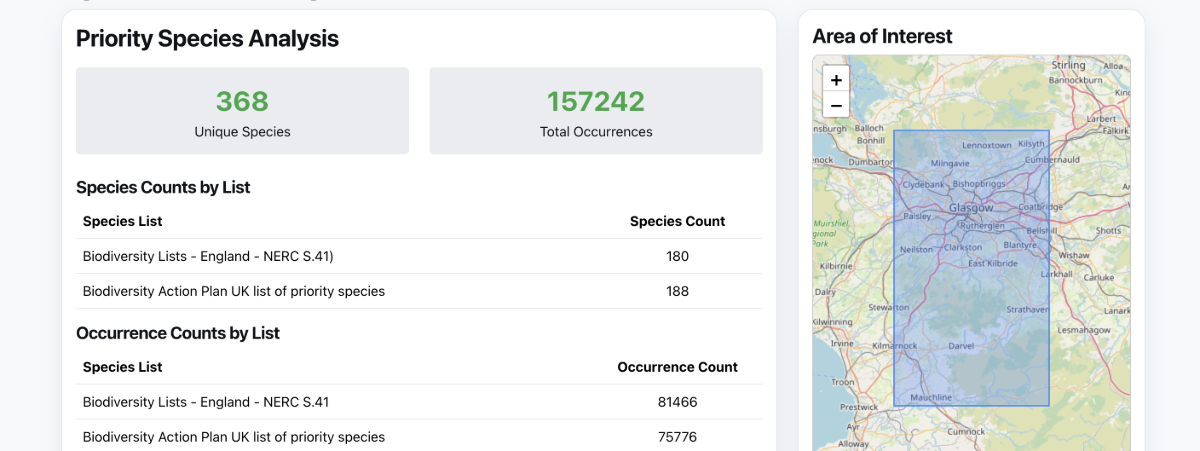Click the Kilmarnock label on the map

(895, 345)
